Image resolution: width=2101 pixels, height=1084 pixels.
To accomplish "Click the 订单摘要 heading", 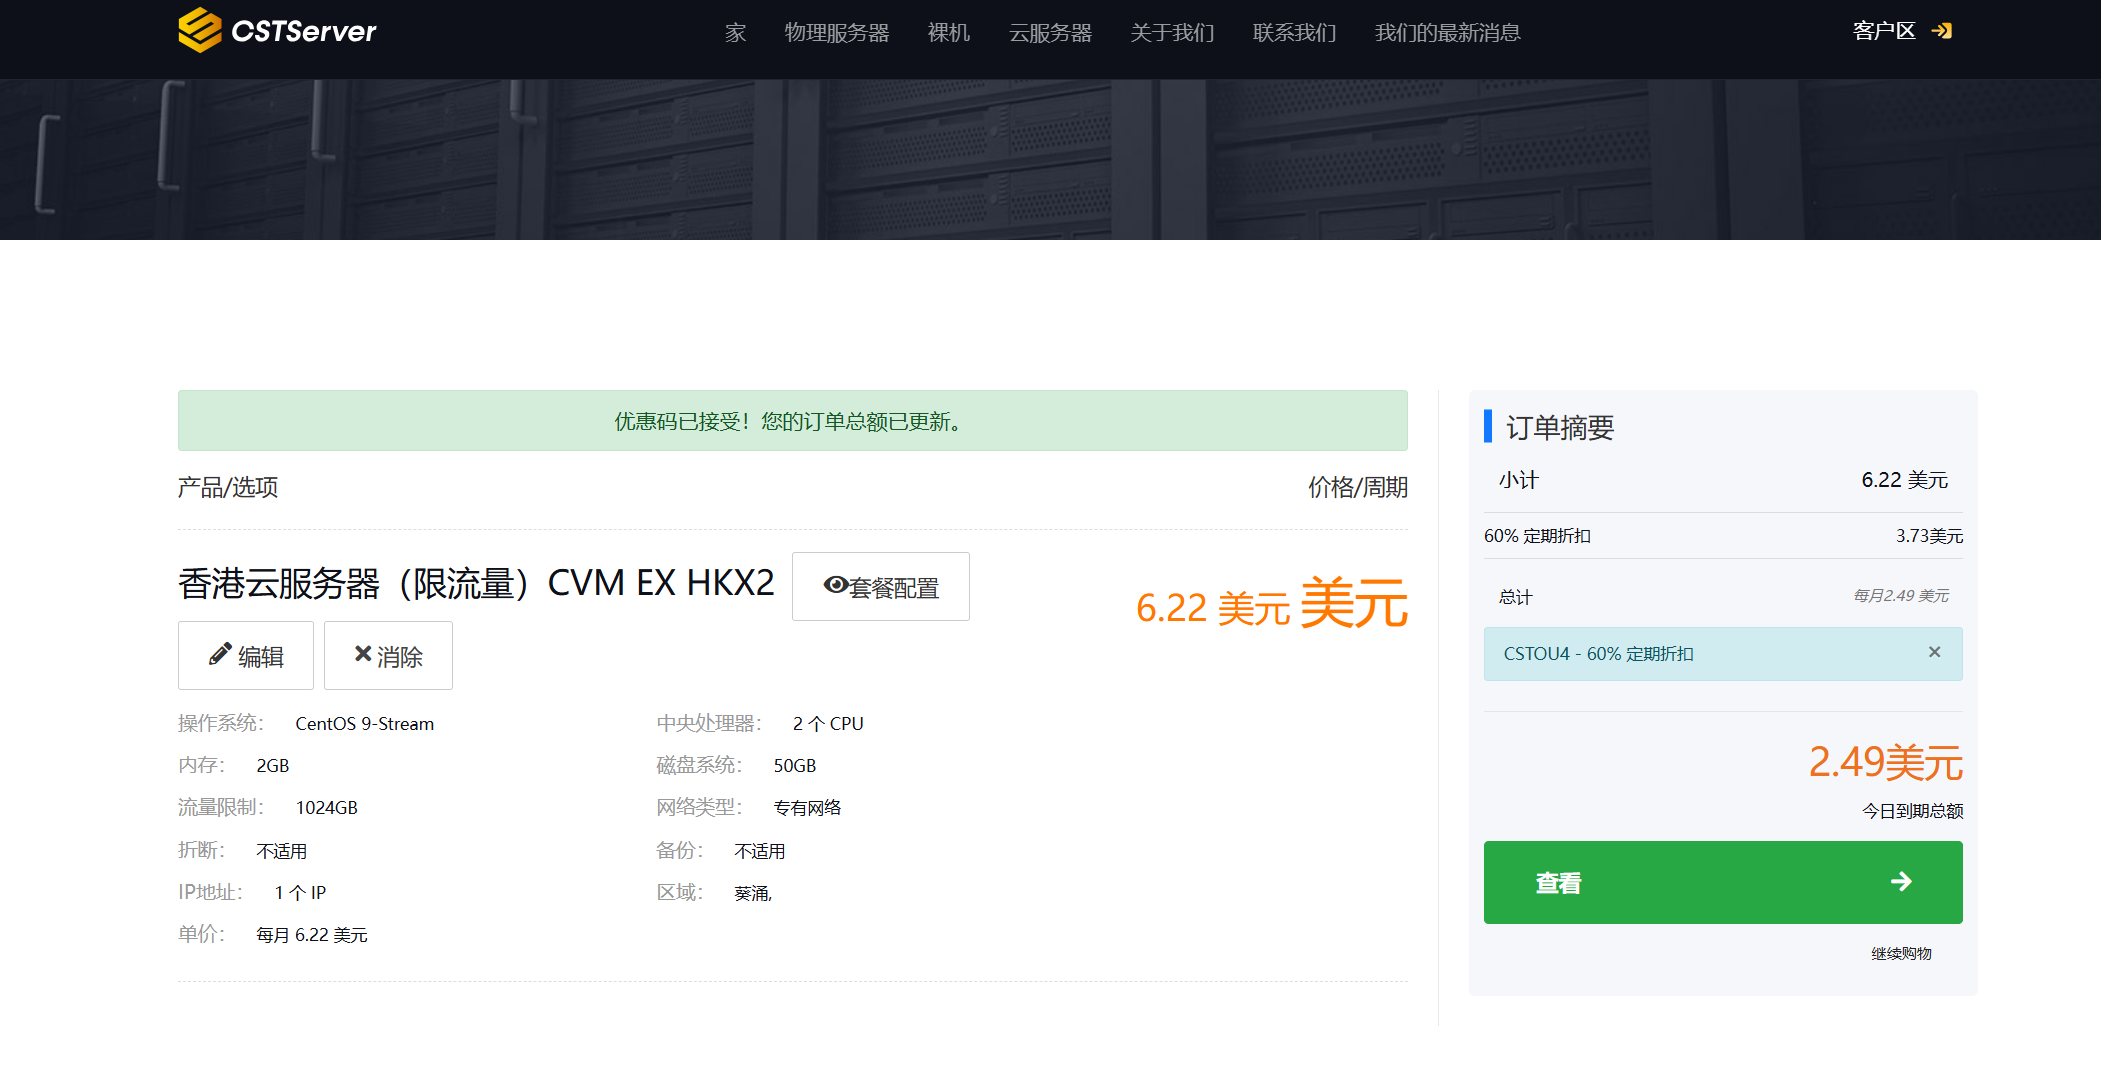I will coord(1560,428).
